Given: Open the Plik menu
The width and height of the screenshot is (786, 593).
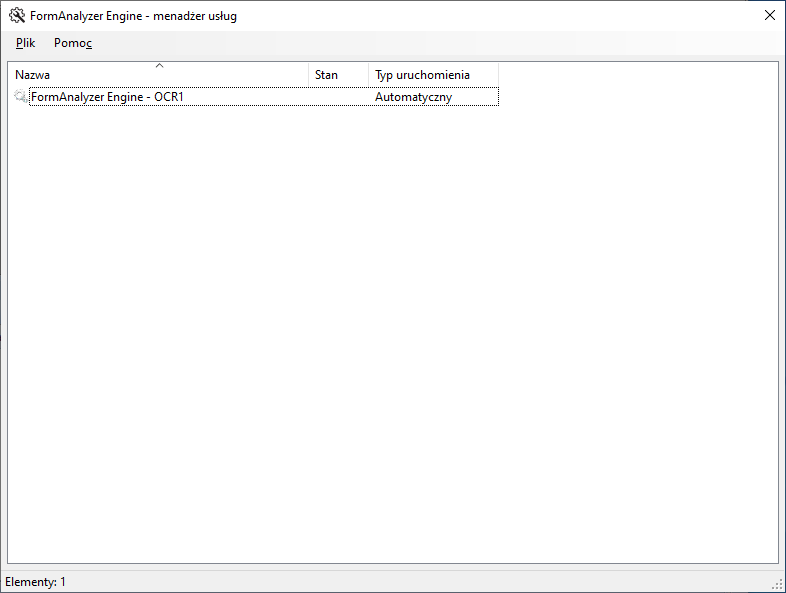Looking at the screenshot, I should [25, 43].
